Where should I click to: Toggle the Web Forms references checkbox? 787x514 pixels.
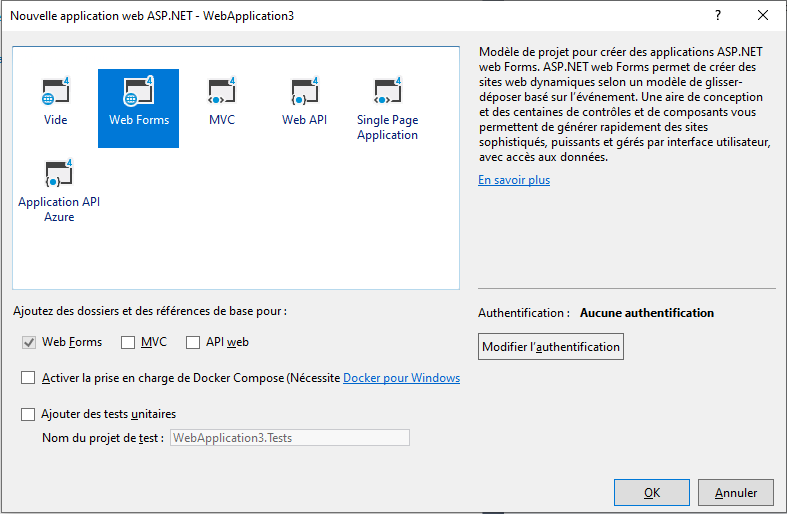(x=28, y=342)
